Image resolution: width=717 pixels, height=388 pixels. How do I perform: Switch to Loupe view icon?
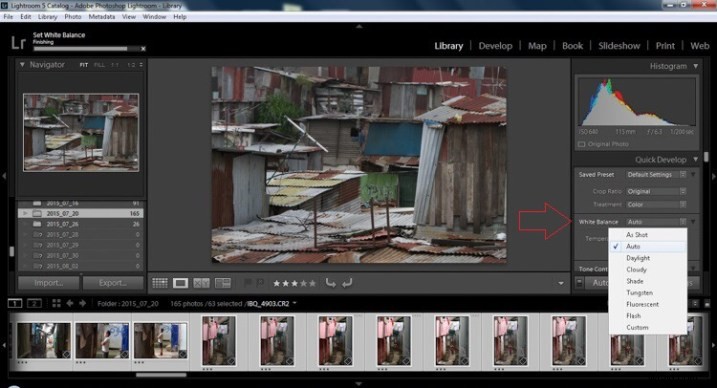(x=180, y=283)
